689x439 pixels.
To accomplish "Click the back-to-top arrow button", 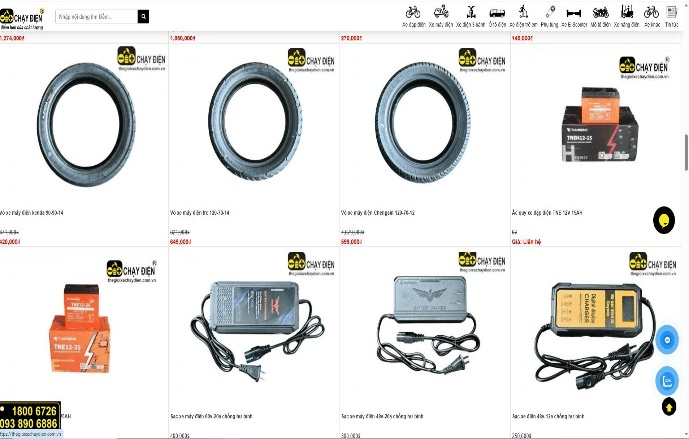I will pos(669,407).
